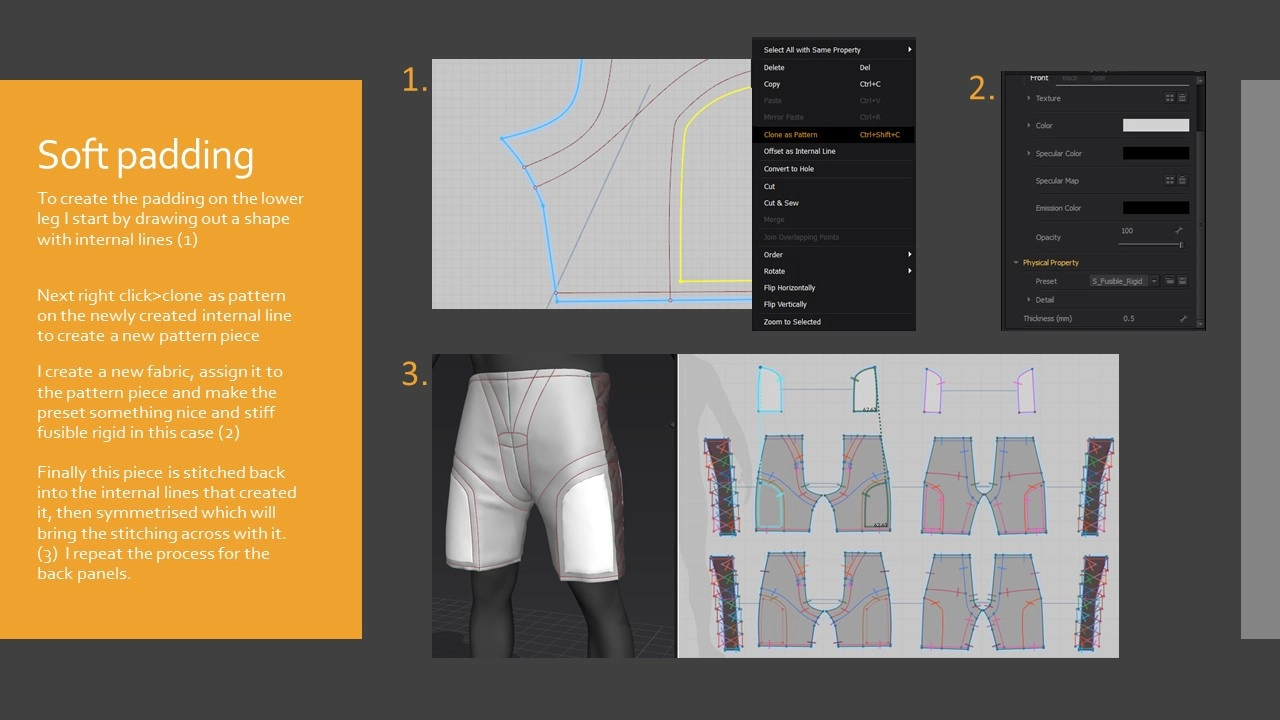Image resolution: width=1280 pixels, height=720 pixels.
Task: Switch to the Front fabric tab
Action: coord(1039,78)
